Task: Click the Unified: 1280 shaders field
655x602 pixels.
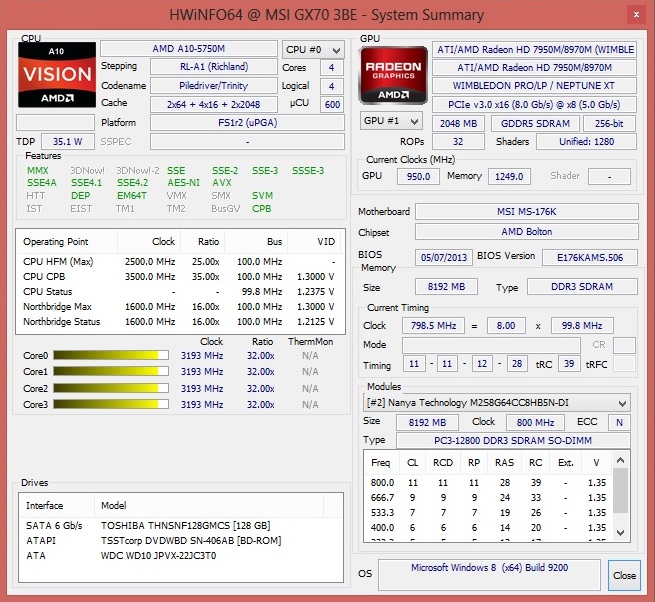Action: click(586, 142)
